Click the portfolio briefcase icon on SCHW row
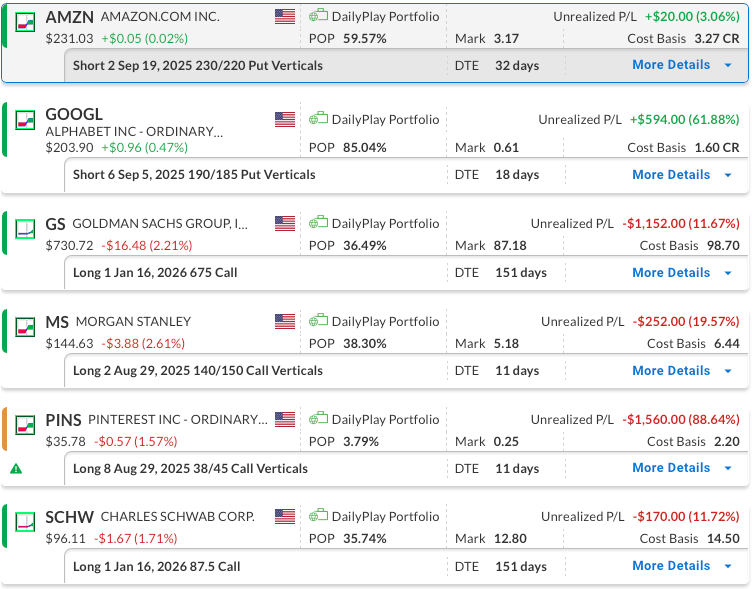 [318, 515]
